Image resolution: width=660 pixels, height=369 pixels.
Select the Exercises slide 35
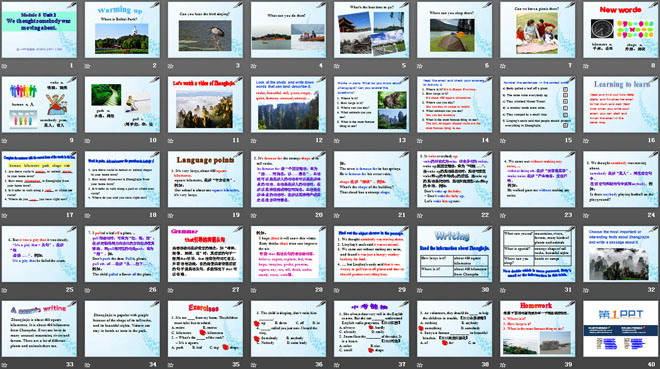pyautogui.click(x=205, y=329)
